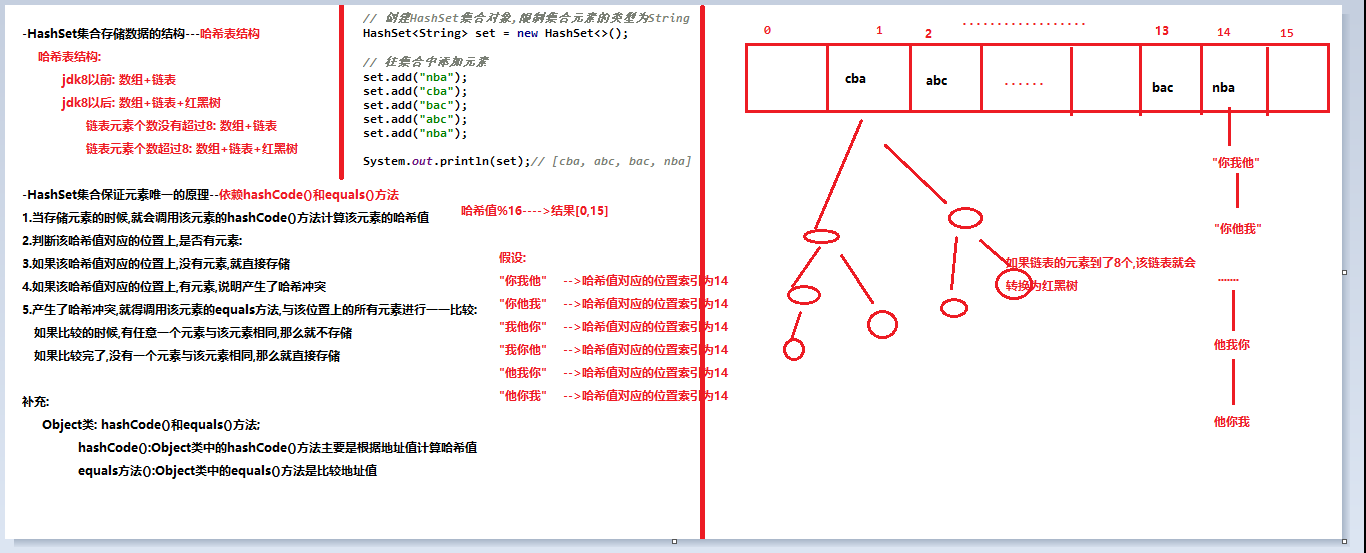Image resolution: width=1366 pixels, height=553 pixels.
Task: Click the 'nba' array cell
Action: (x=1234, y=78)
